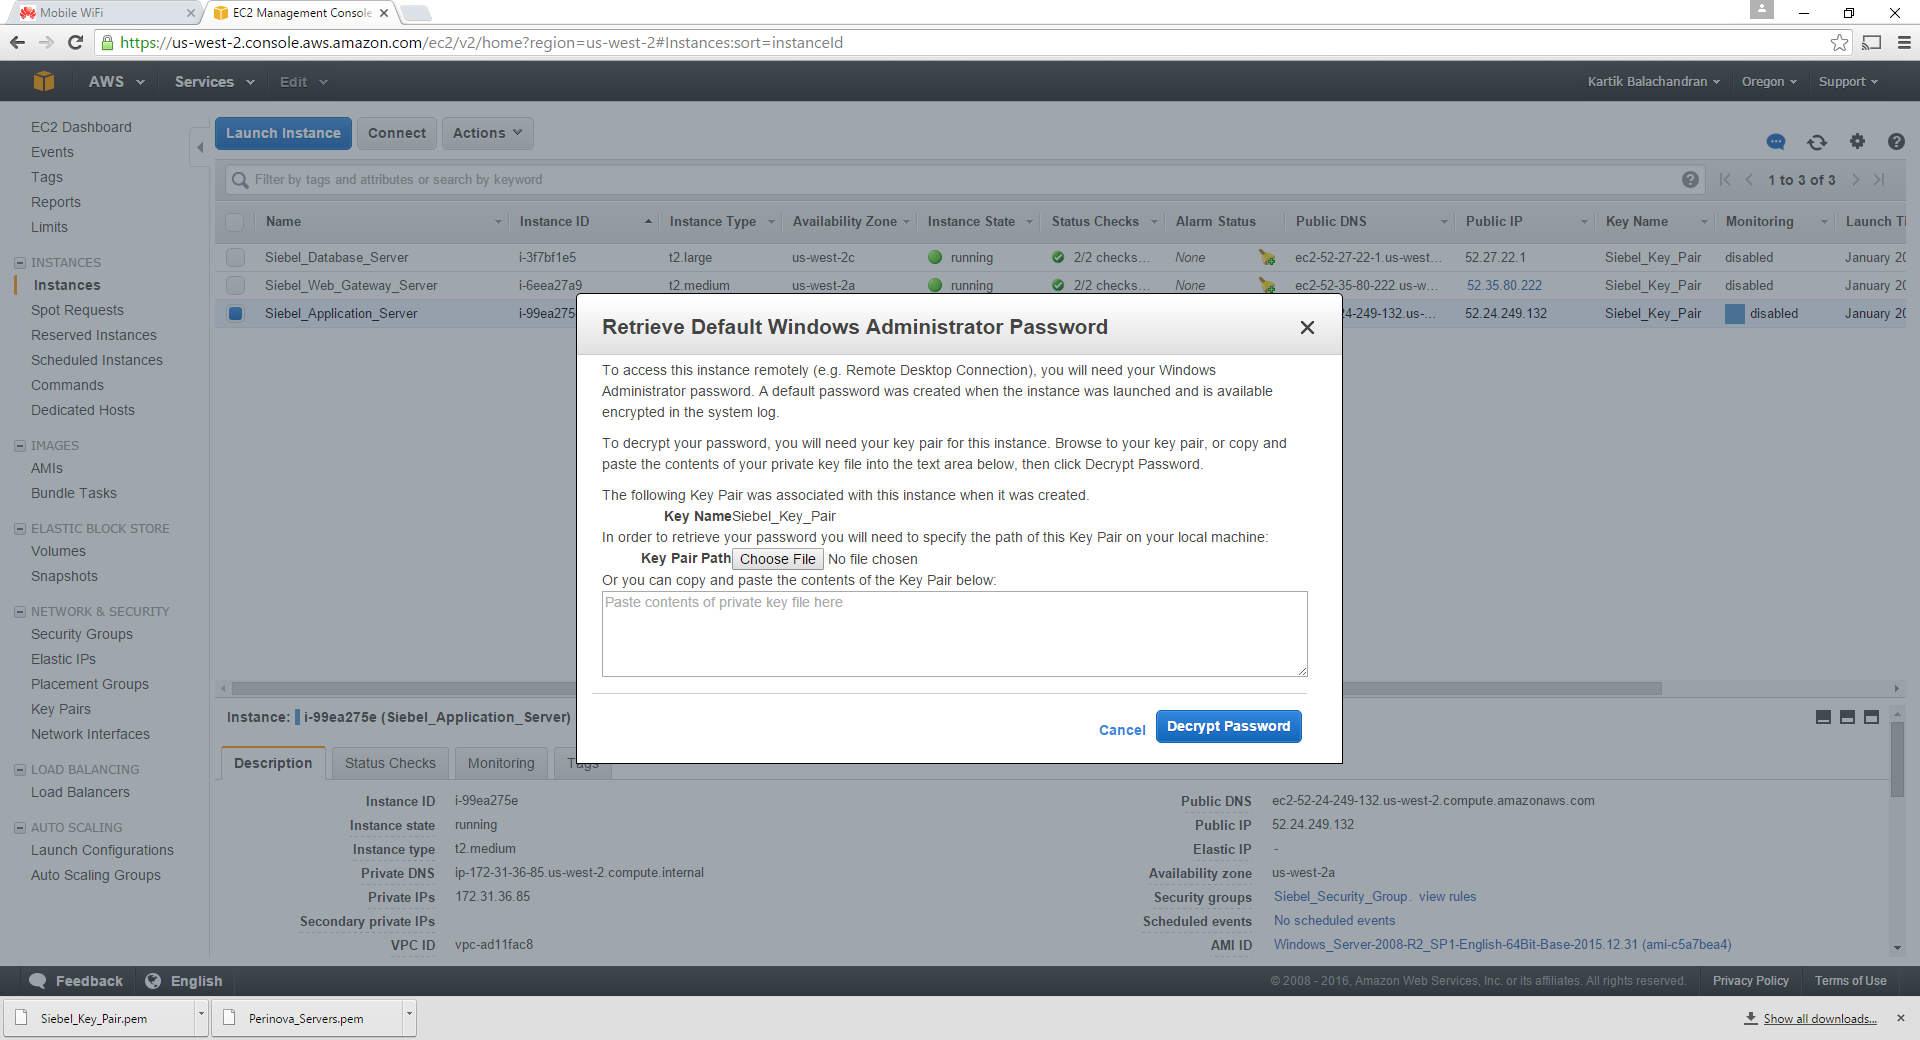Viewport: 1920px width, 1040px height.
Task: Collapse the ELASTIC BLOCK STORE section
Action: (x=20, y=529)
